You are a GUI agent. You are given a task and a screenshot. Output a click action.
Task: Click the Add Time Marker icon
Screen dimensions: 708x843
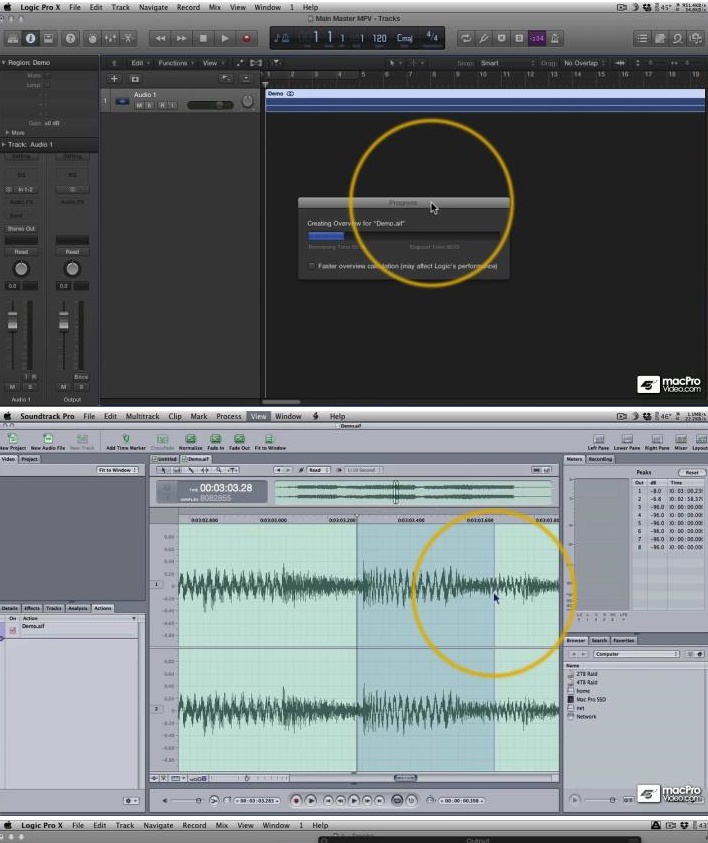[126, 442]
